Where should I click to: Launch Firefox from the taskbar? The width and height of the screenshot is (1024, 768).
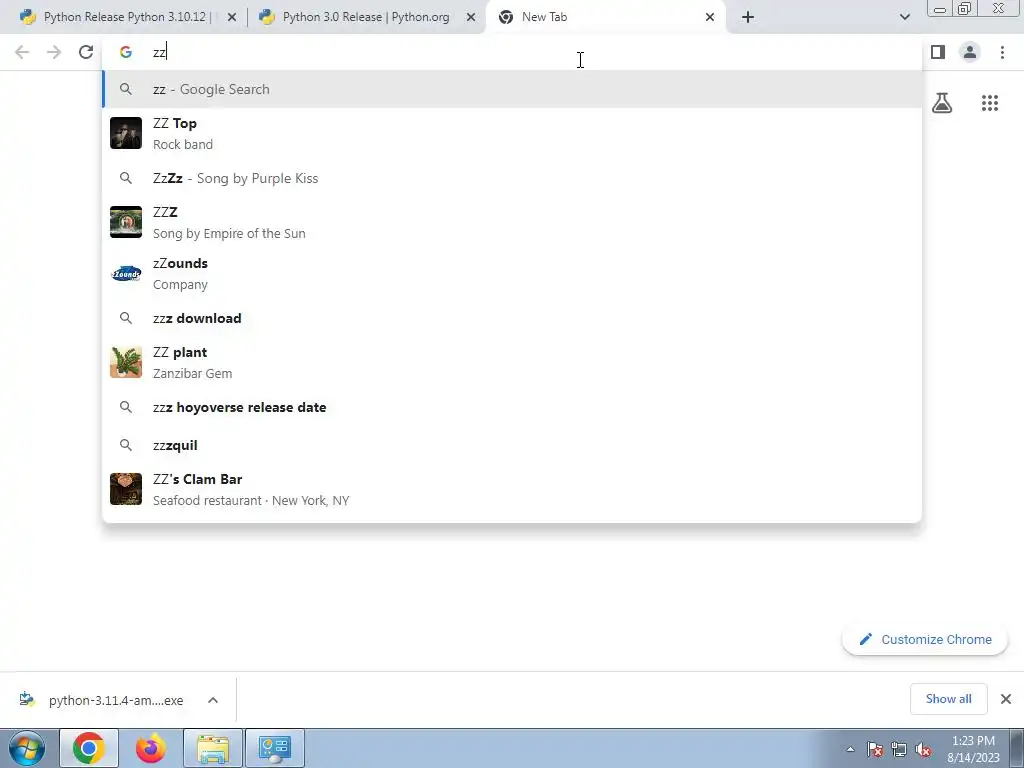(151, 748)
